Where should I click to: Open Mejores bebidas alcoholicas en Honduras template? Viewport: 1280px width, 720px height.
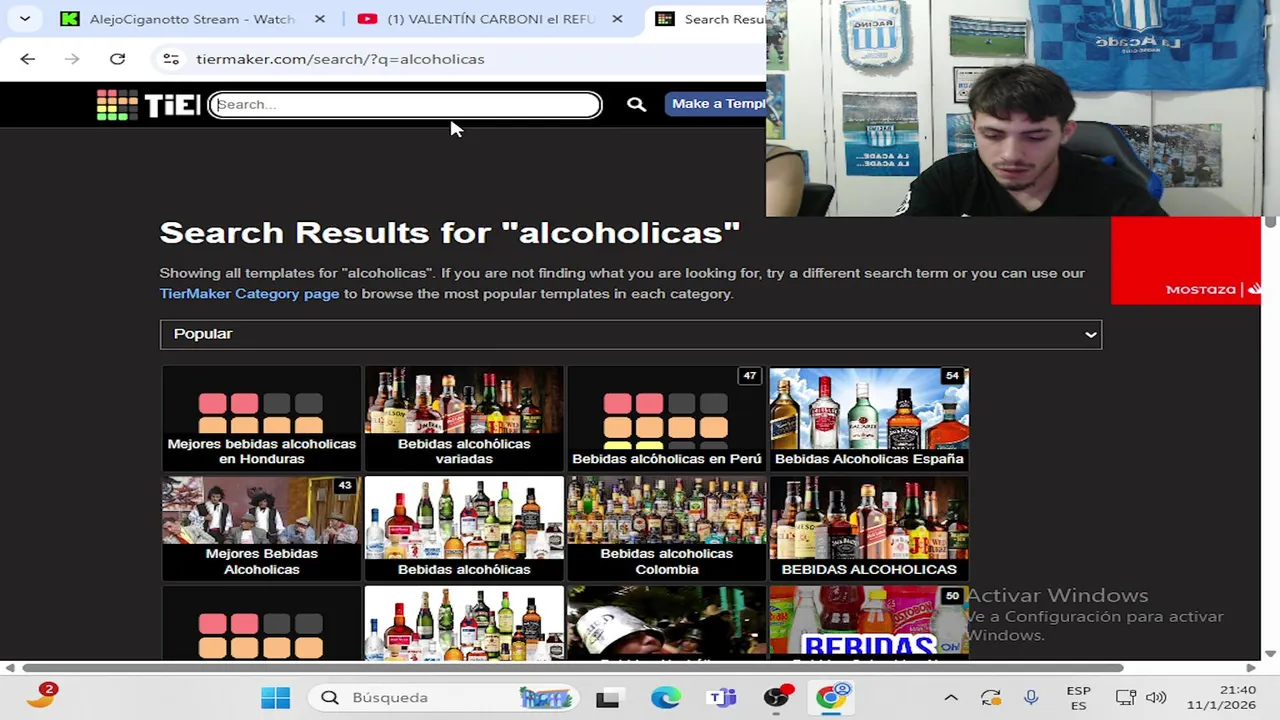(x=261, y=418)
